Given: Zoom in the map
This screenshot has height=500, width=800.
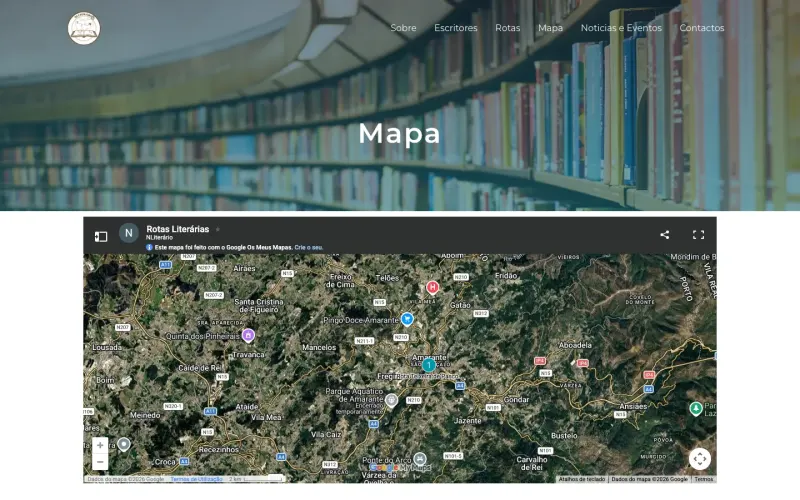Looking at the screenshot, I should pos(100,445).
